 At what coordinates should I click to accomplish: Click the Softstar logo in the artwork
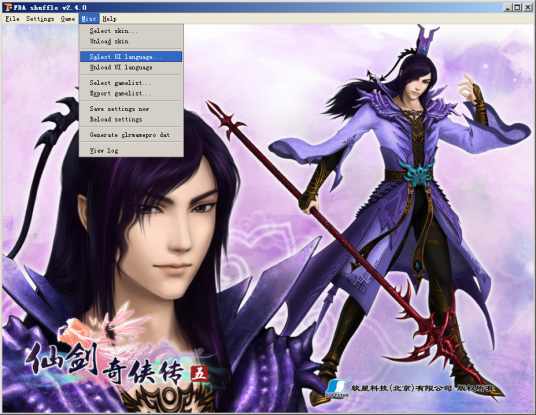coord(338,388)
